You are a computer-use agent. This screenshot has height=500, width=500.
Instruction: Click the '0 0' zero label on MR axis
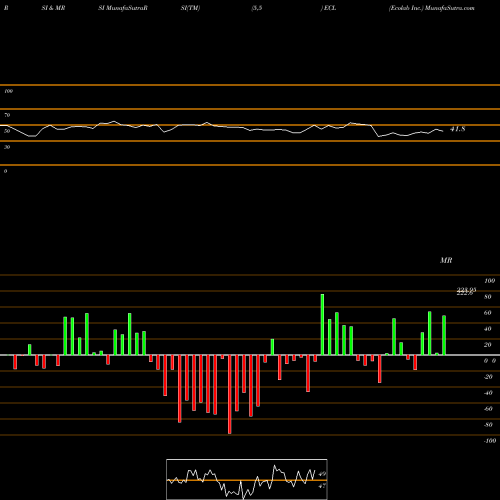click(x=490, y=361)
